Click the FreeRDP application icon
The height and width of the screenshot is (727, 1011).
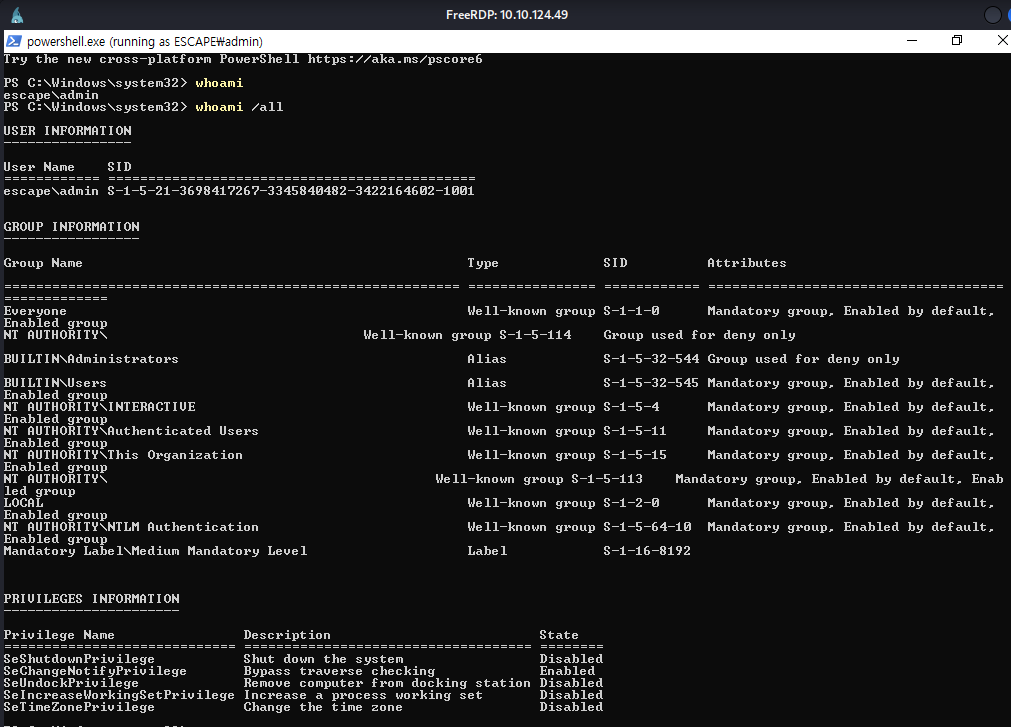click(17, 15)
